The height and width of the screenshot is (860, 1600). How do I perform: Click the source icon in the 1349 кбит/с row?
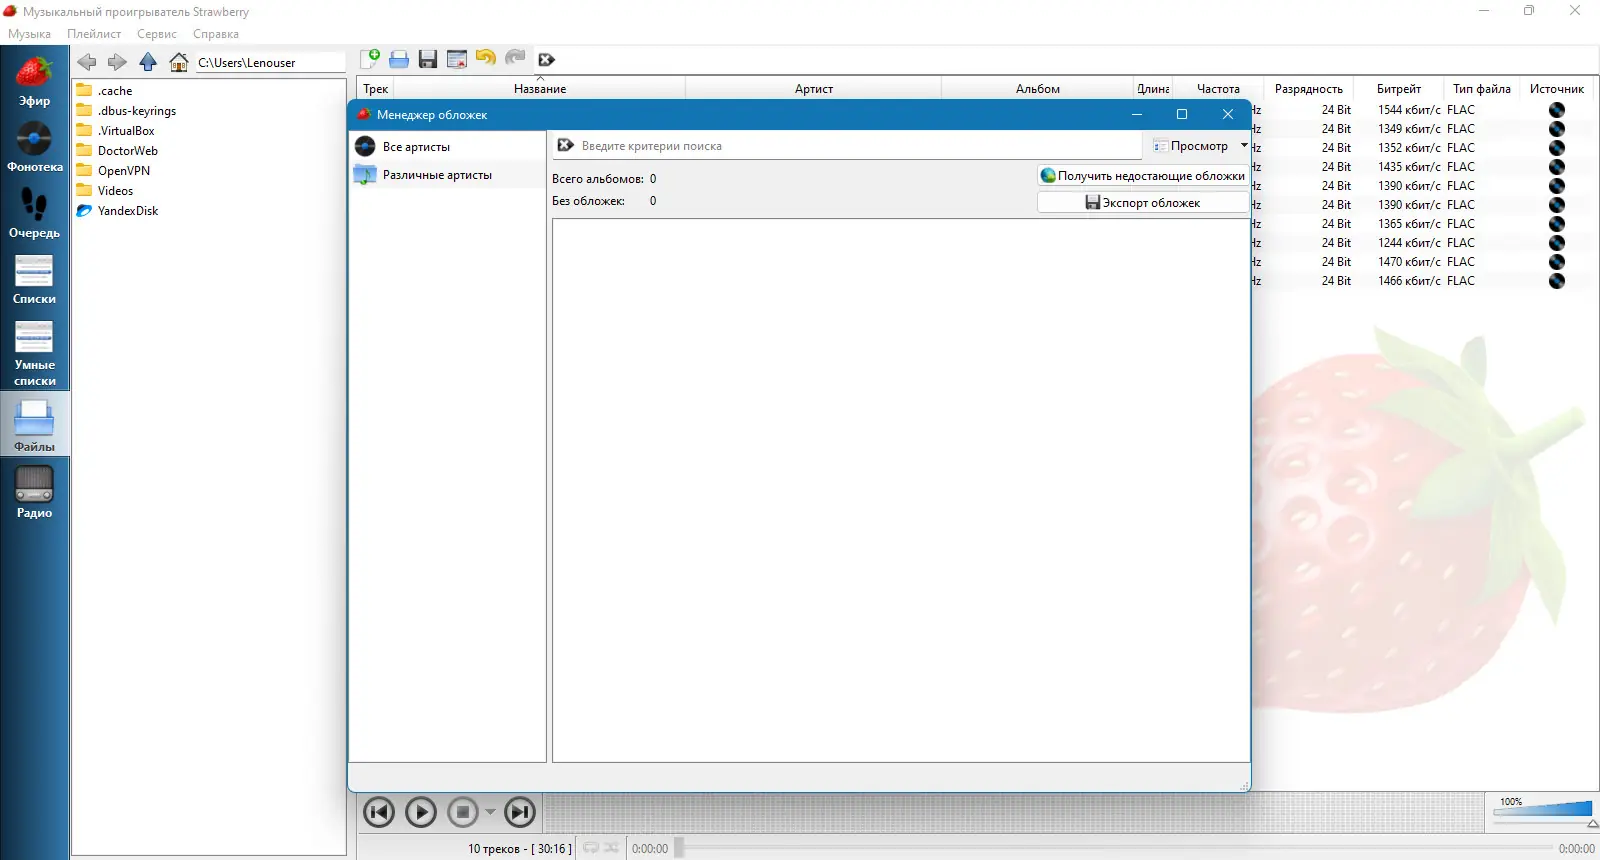1557,129
